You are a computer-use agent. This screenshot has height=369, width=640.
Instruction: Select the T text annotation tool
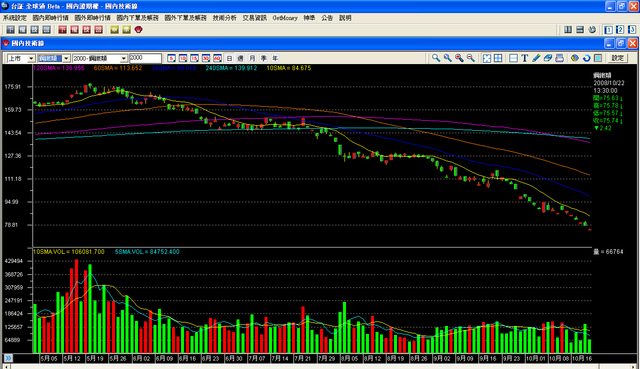[525, 58]
